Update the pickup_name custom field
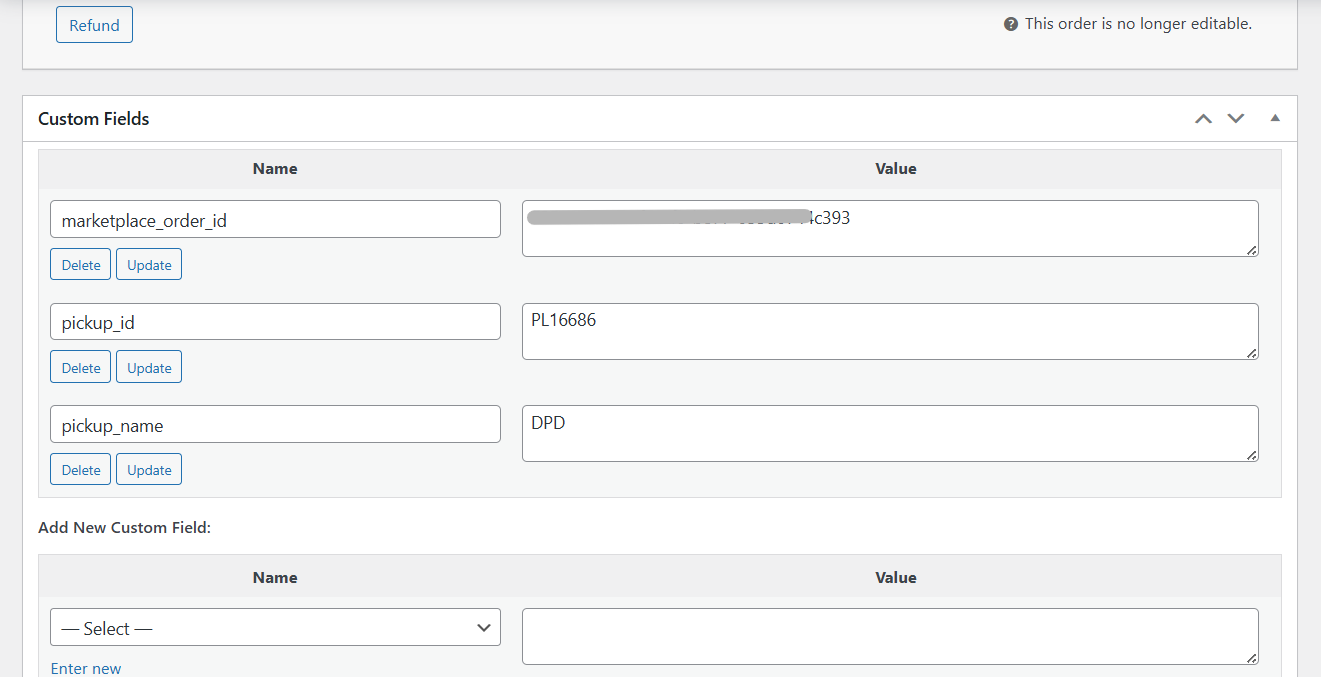The image size is (1321, 677). tap(149, 470)
